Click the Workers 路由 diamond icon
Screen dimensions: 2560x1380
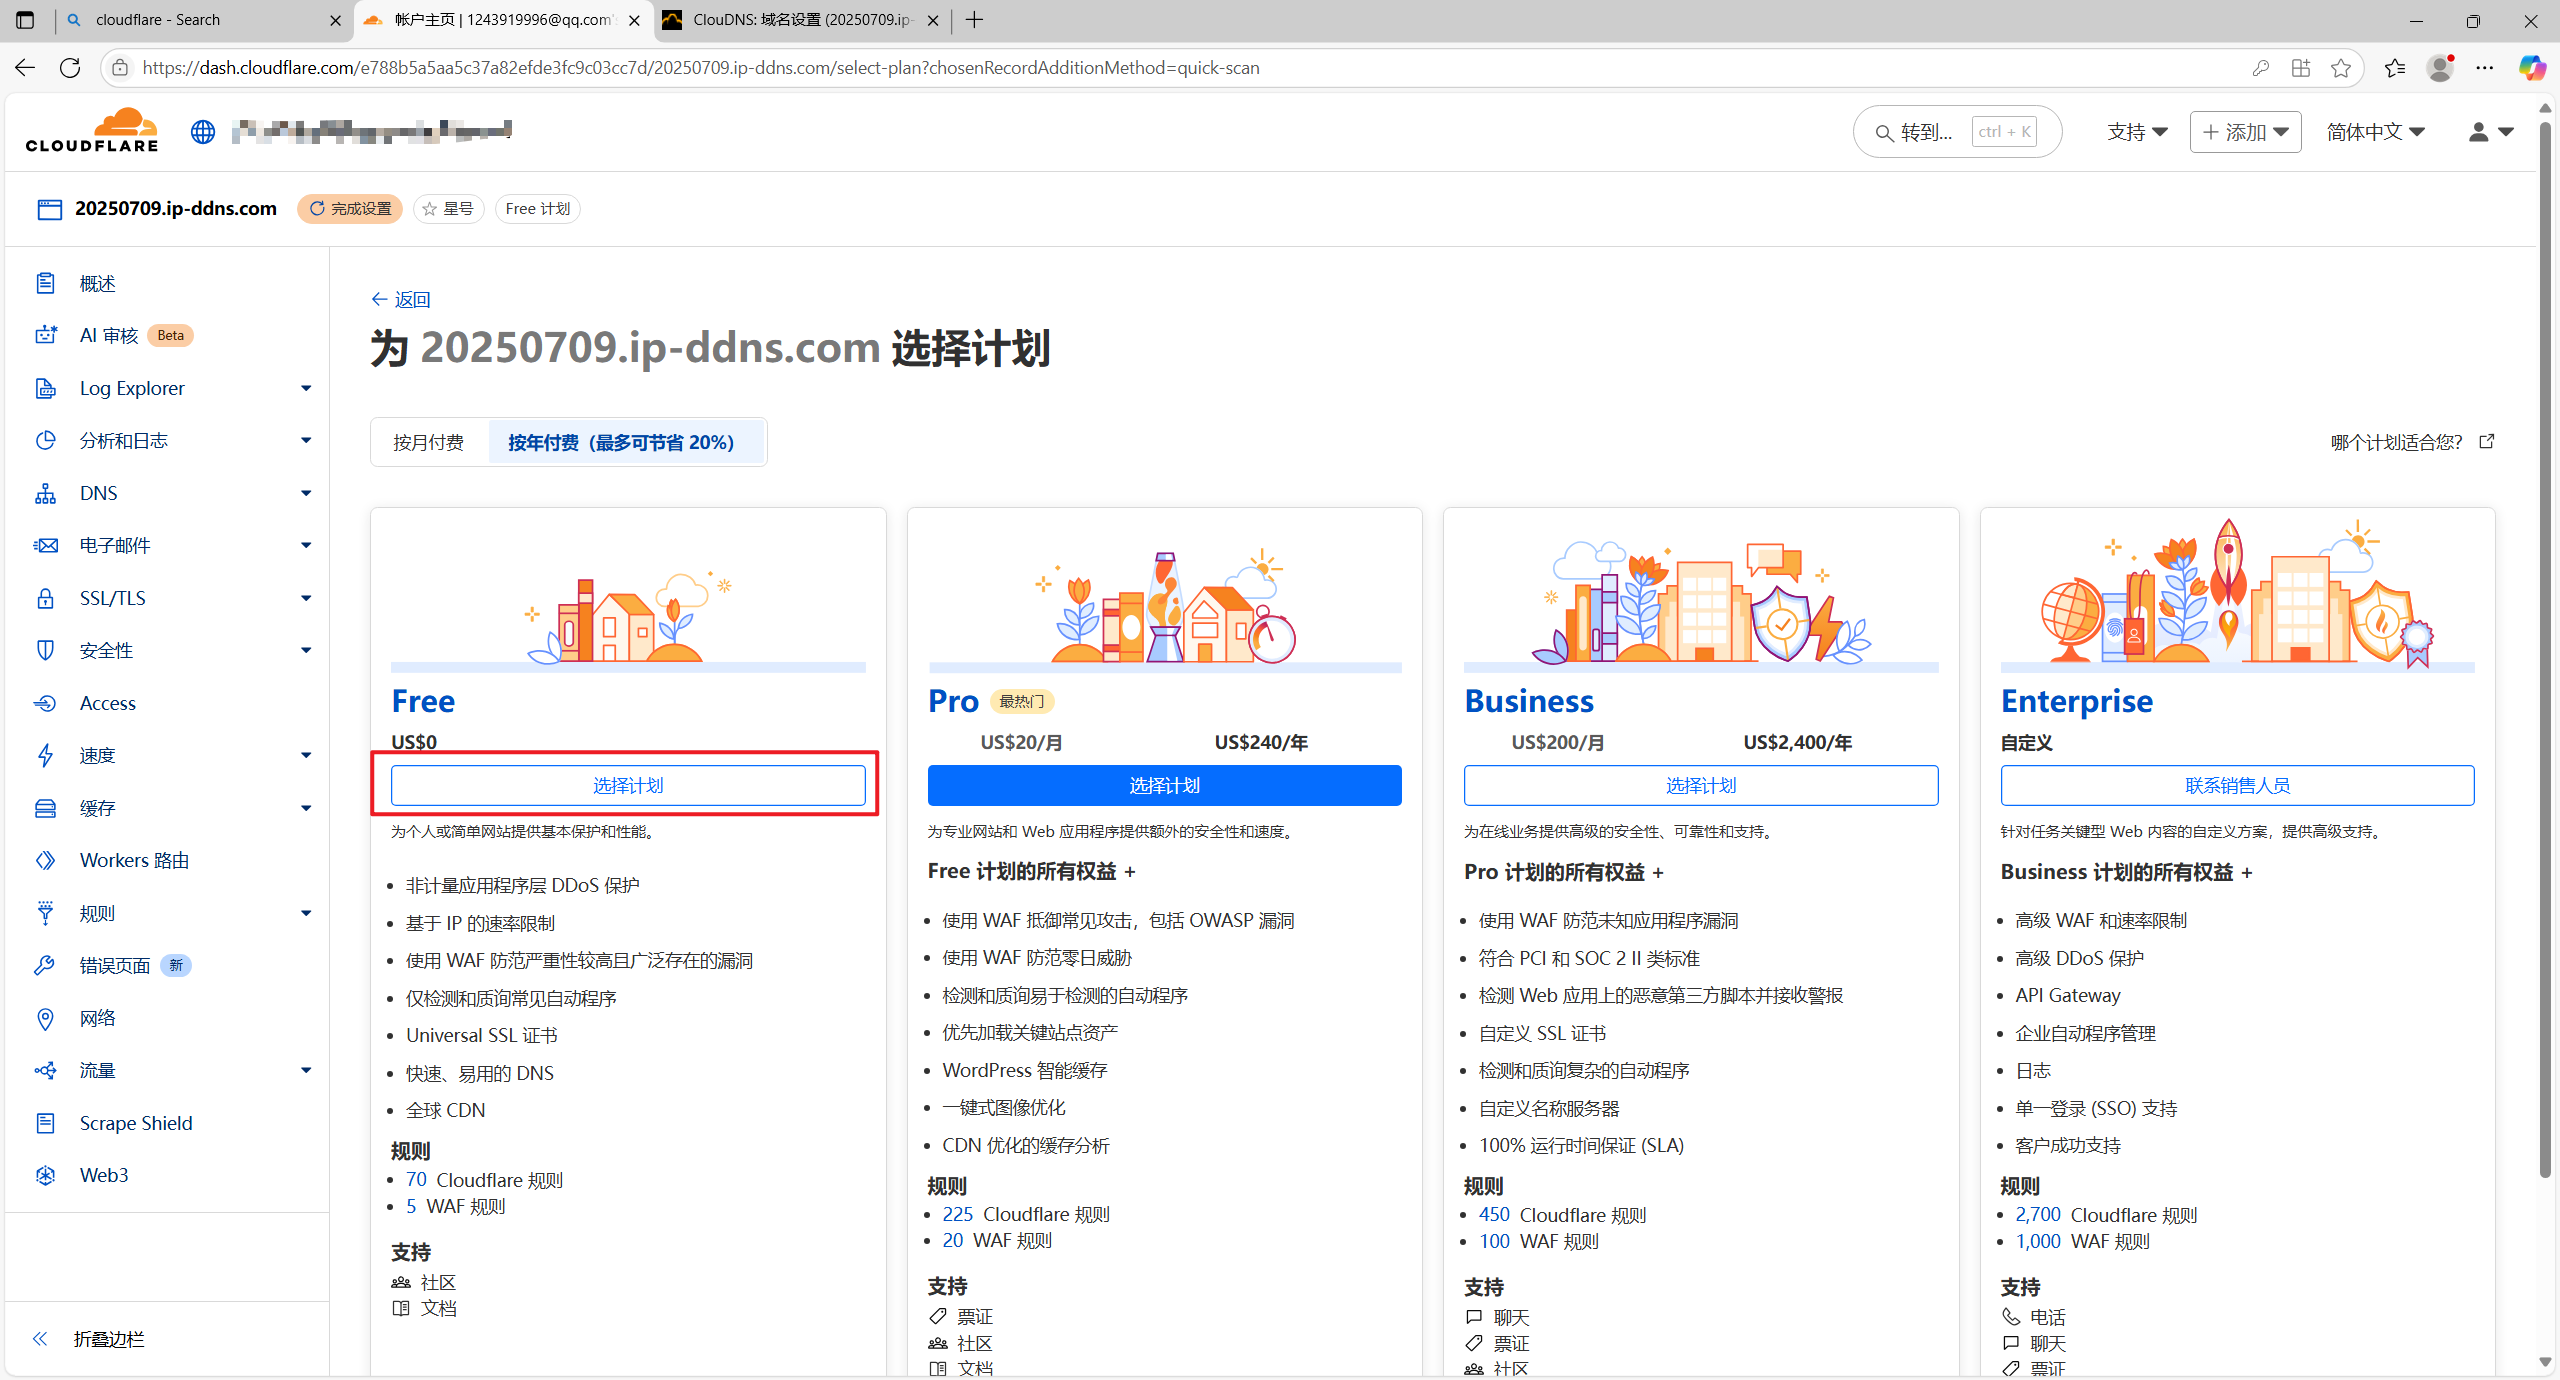tap(45, 860)
